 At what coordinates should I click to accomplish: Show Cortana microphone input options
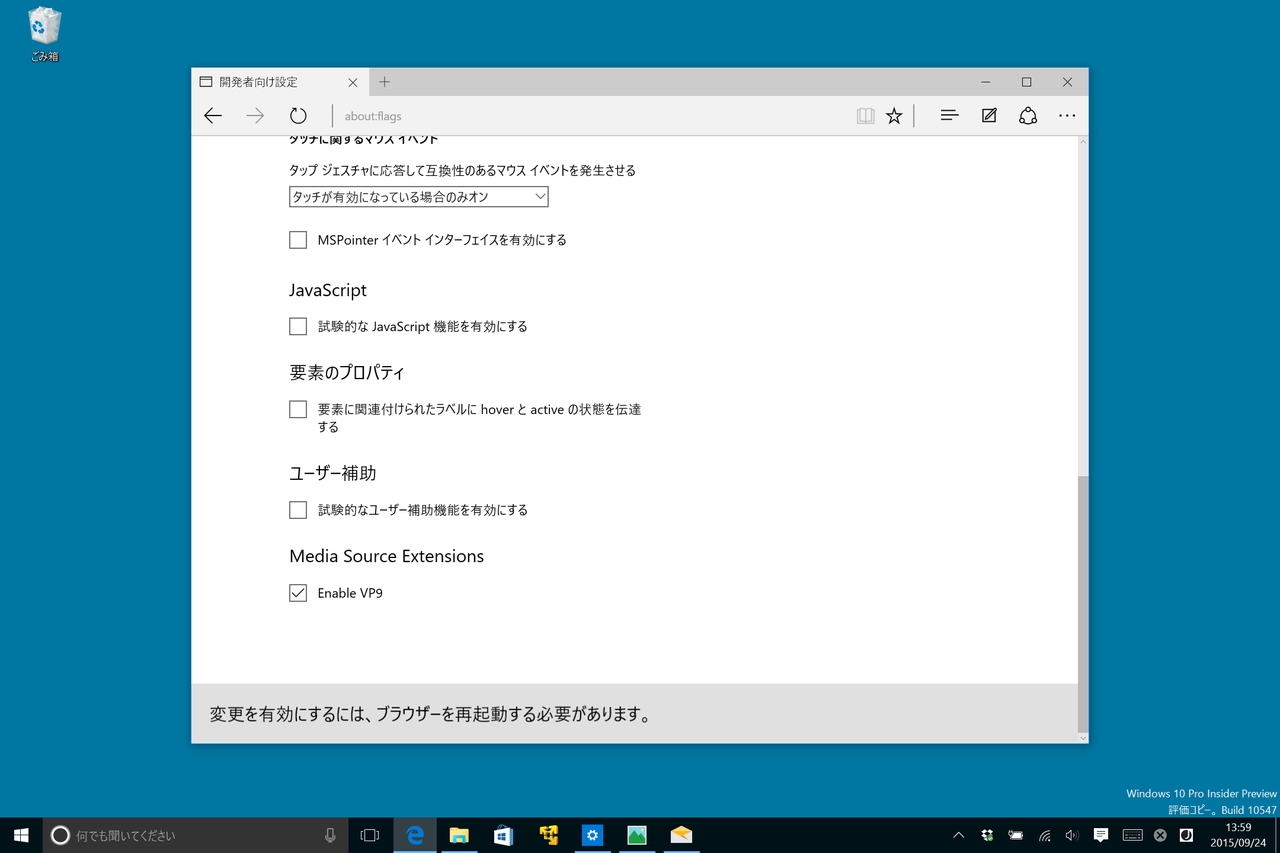coord(330,834)
